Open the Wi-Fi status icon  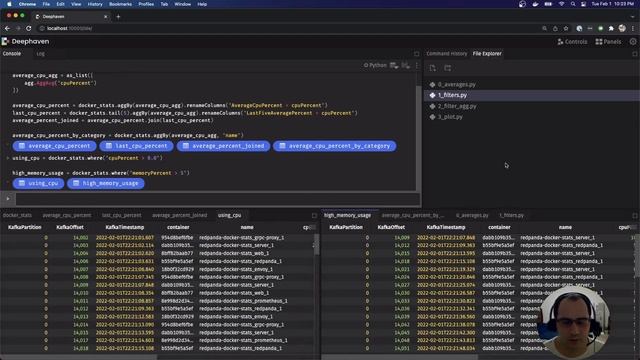[562, 4]
